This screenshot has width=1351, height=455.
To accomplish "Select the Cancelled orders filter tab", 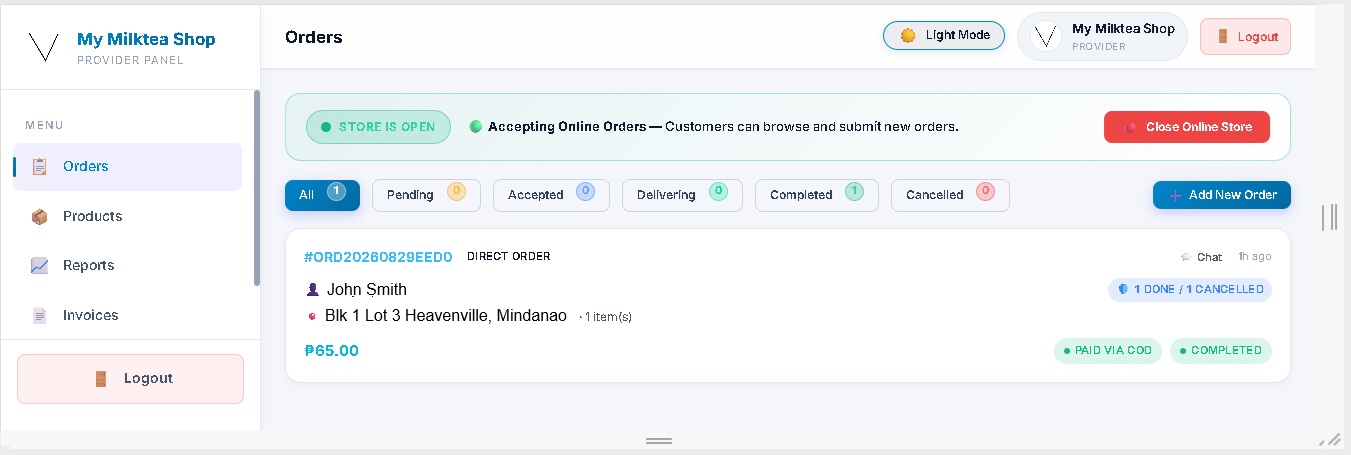I will [x=950, y=195].
